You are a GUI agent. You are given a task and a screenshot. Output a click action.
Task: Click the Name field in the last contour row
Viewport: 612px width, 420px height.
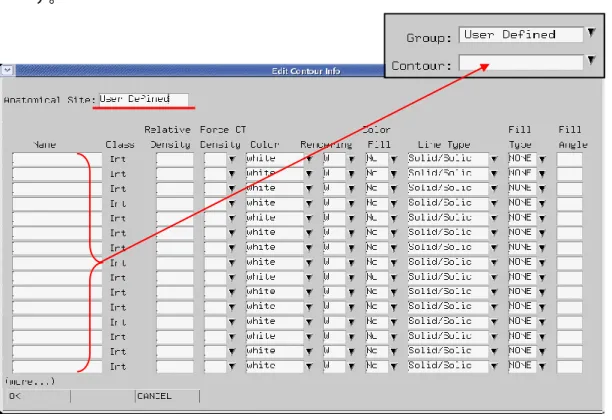pyautogui.click(x=57, y=367)
